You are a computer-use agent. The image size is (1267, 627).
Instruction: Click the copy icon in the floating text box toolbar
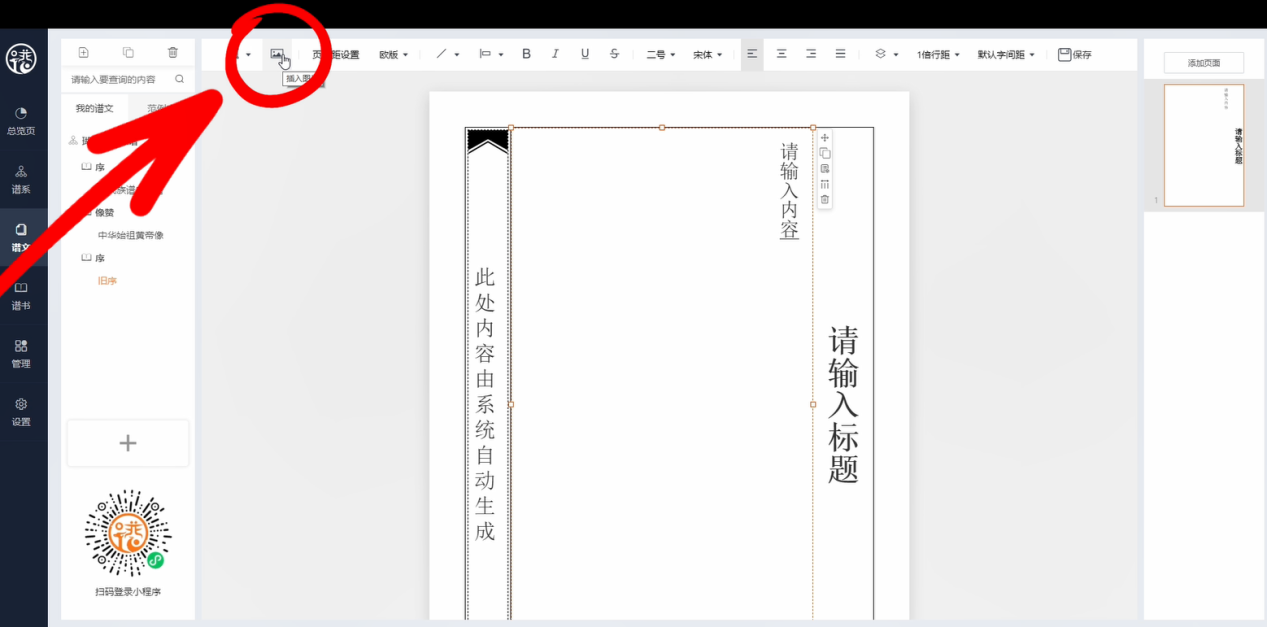(825, 153)
